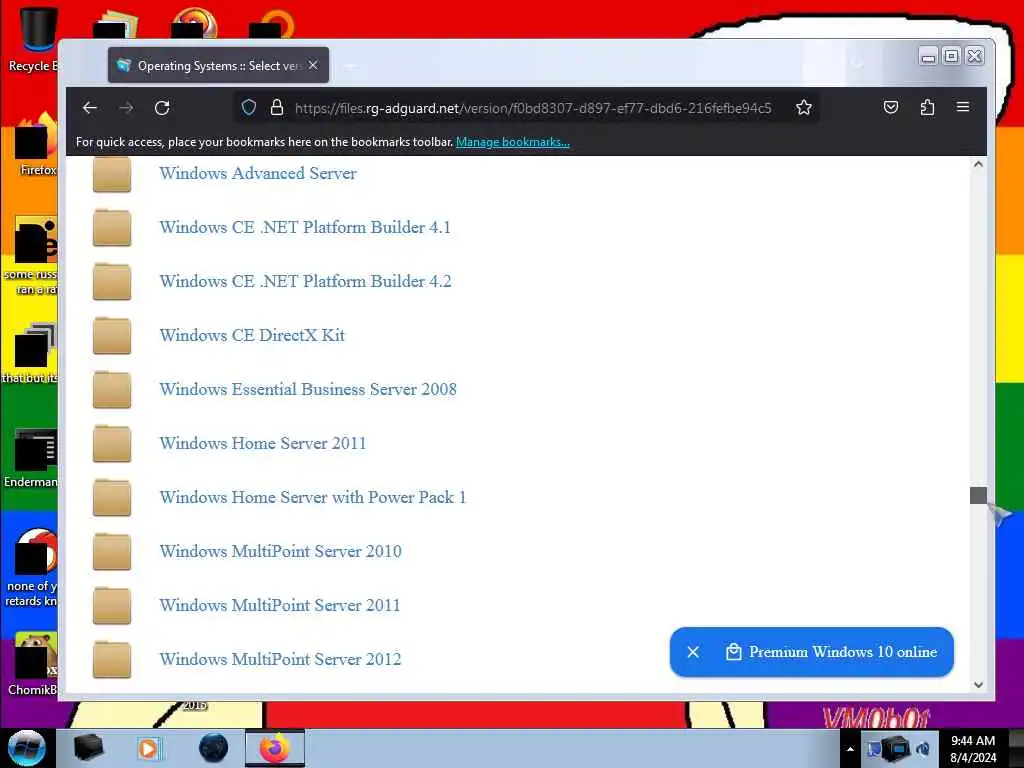Save page to Pocket icon
The width and height of the screenshot is (1024, 768).
click(x=891, y=108)
